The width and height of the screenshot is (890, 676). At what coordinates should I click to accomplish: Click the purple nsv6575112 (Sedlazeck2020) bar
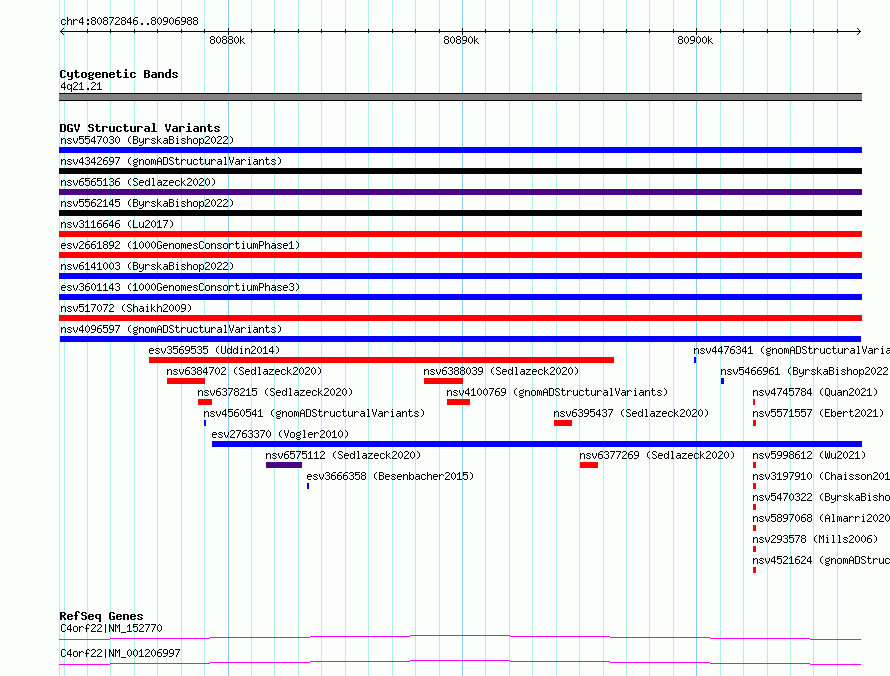coord(284,465)
